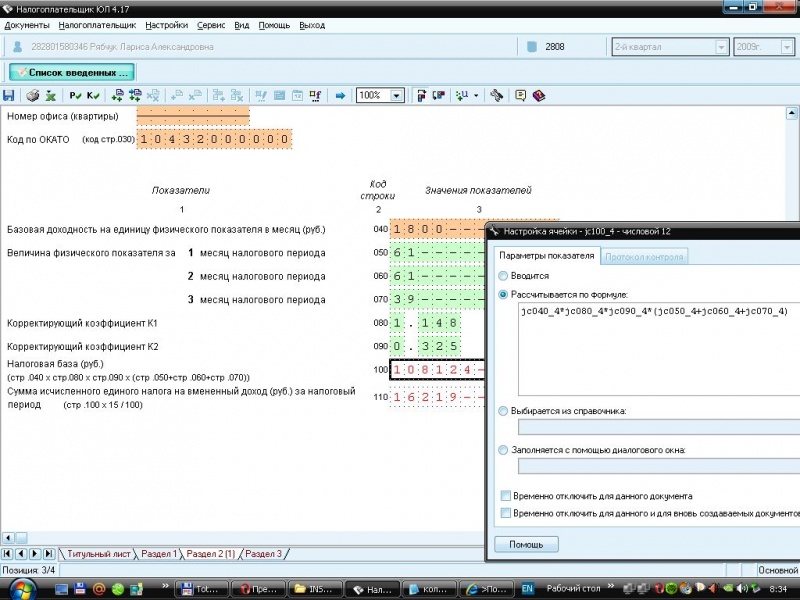
Task: Click the add multiple pages toolbar icon
Action: coord(135,95)
